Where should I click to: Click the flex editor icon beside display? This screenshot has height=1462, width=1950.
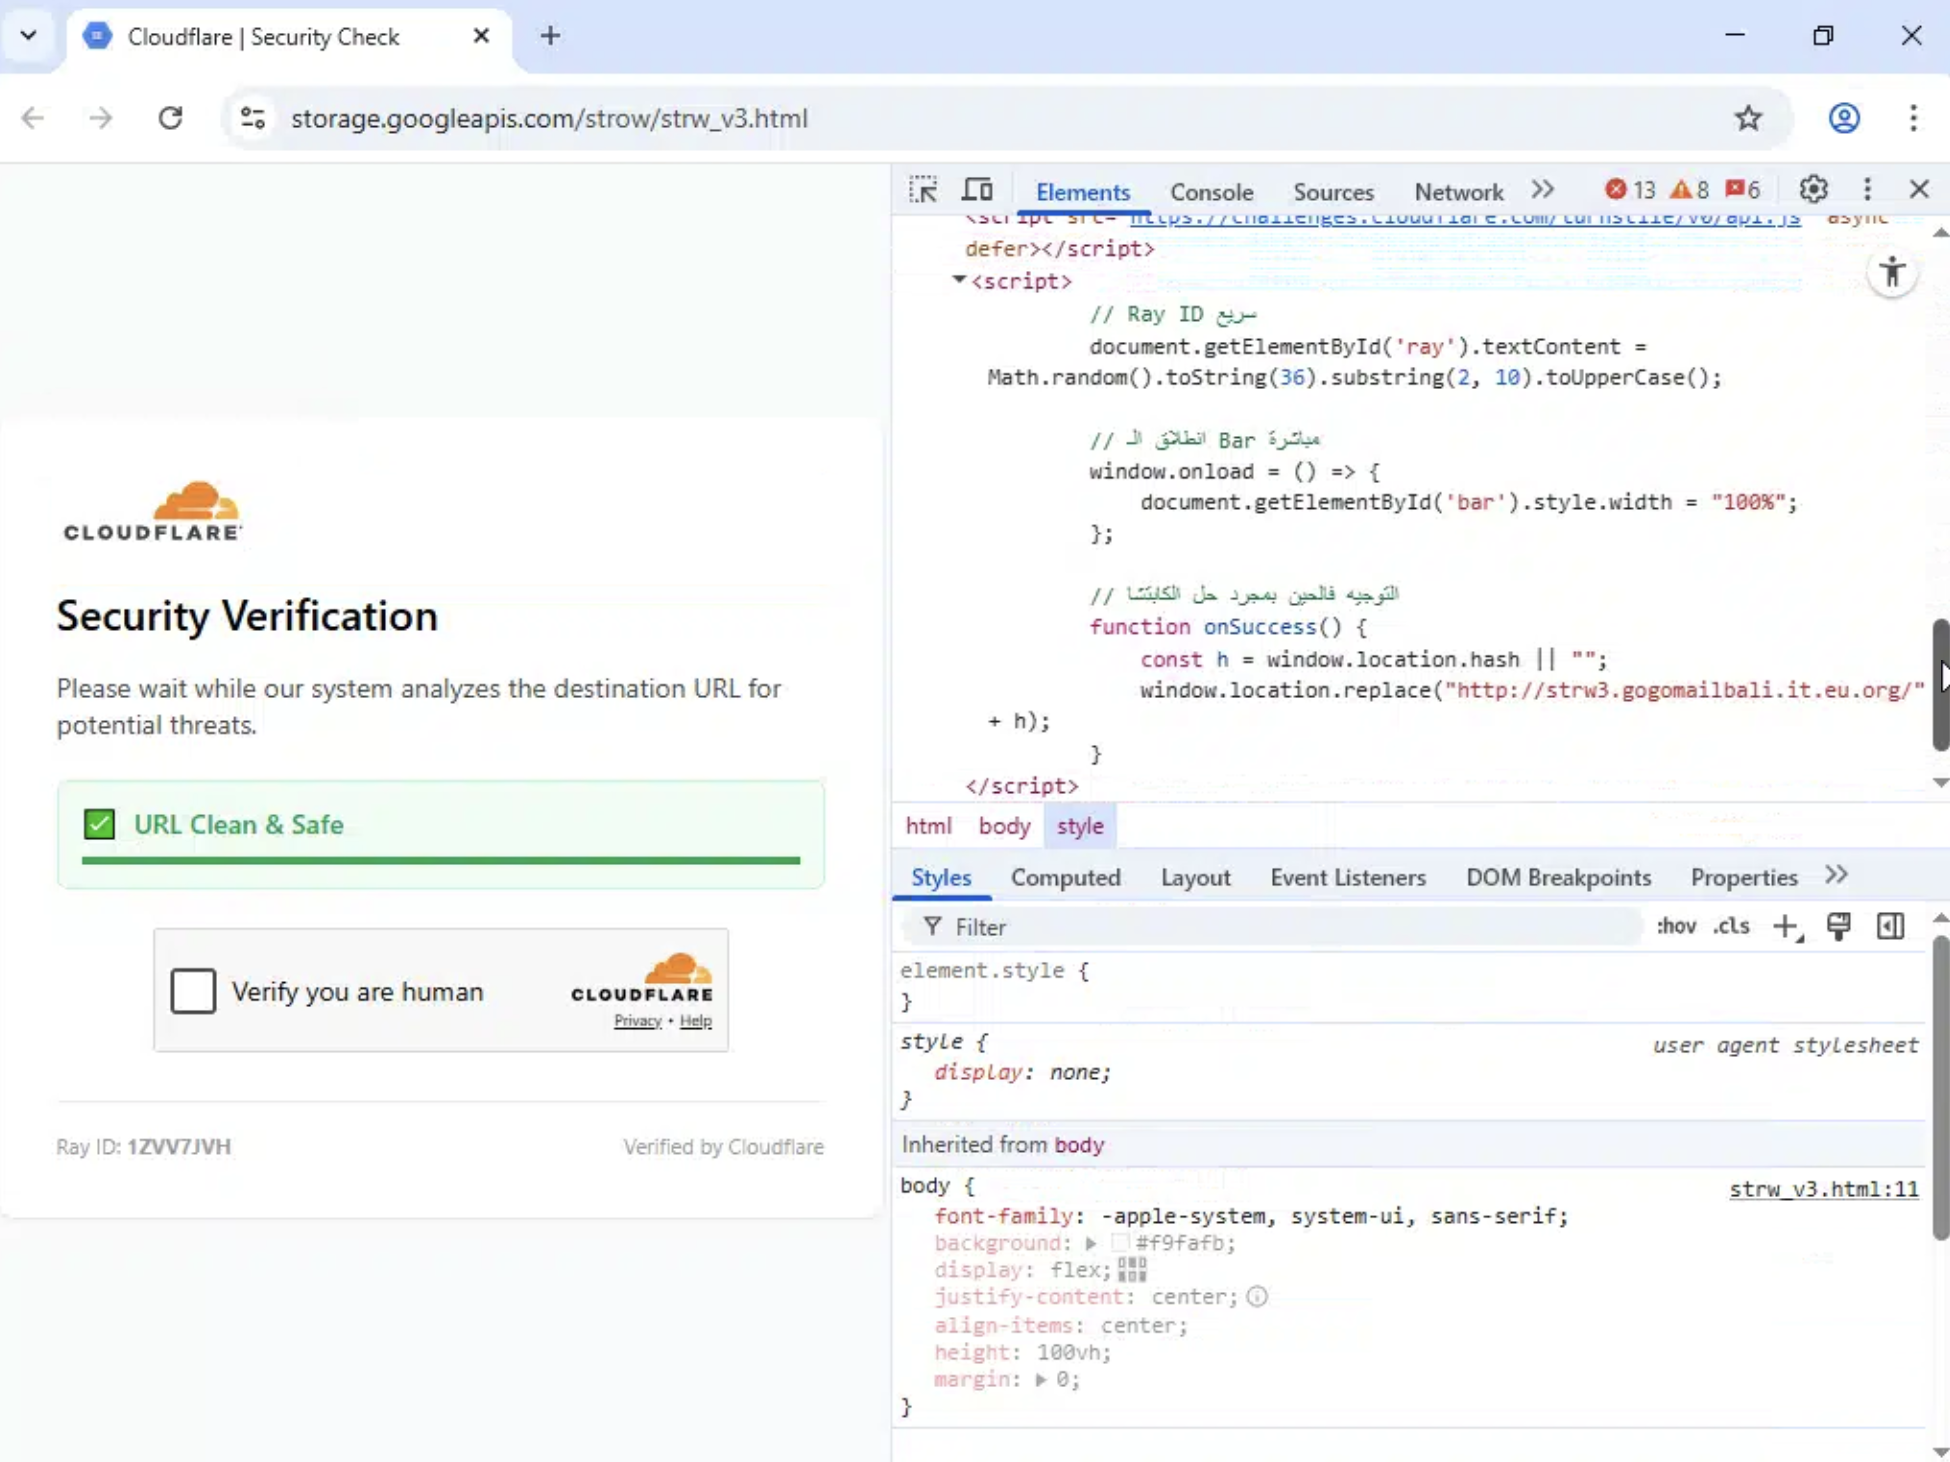(x=1131, y=1270)
